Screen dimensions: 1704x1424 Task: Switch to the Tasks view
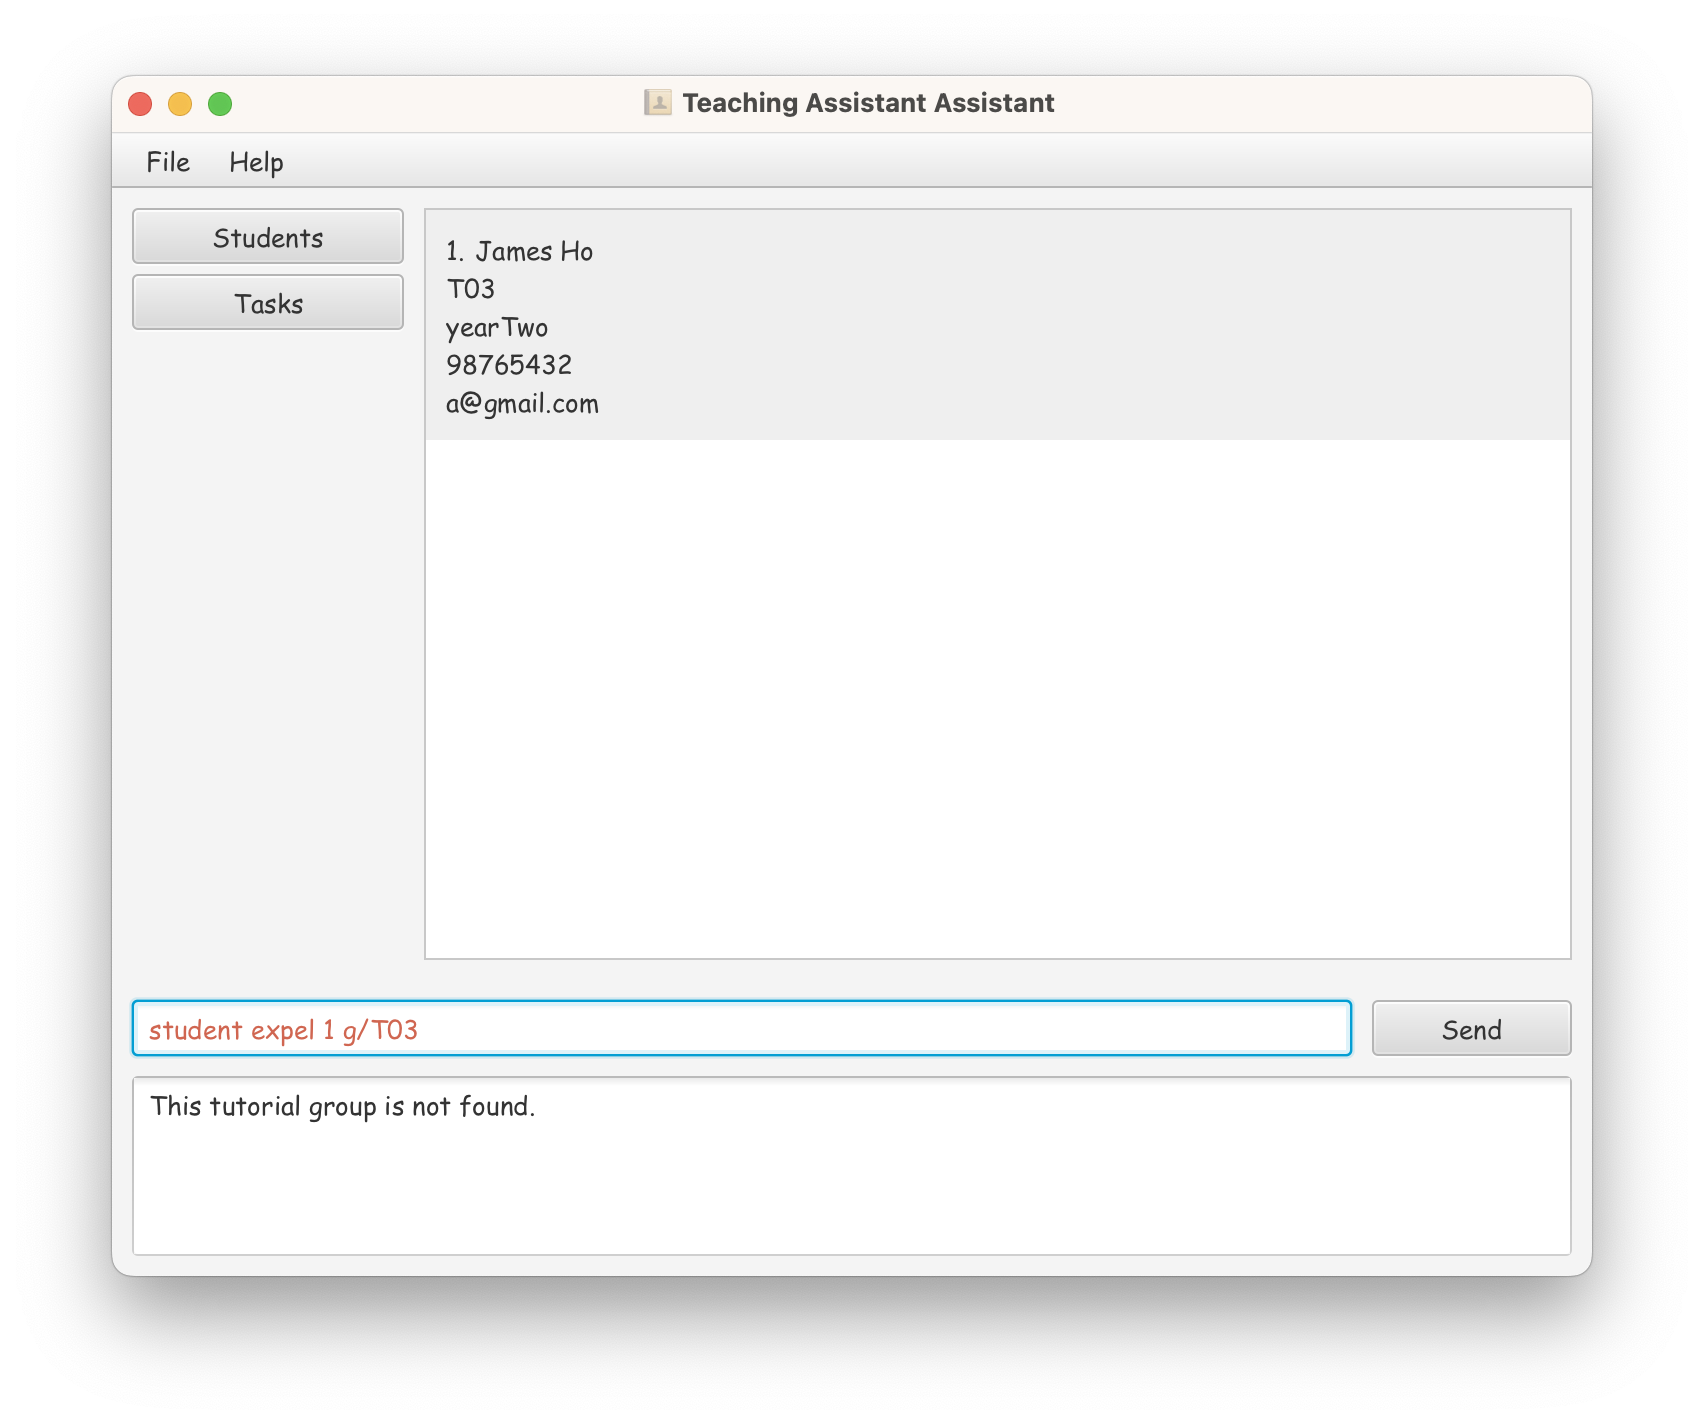tap(268, 303)
